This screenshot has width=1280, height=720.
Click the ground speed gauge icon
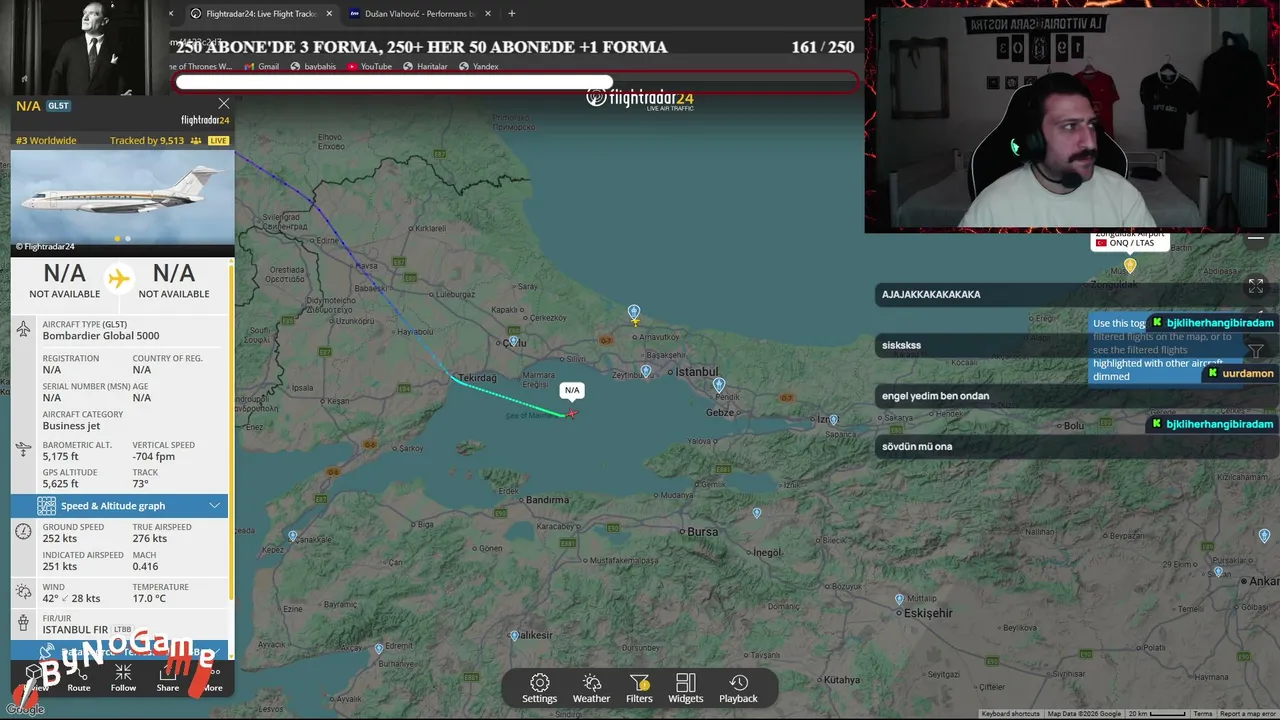pos(24,532)
